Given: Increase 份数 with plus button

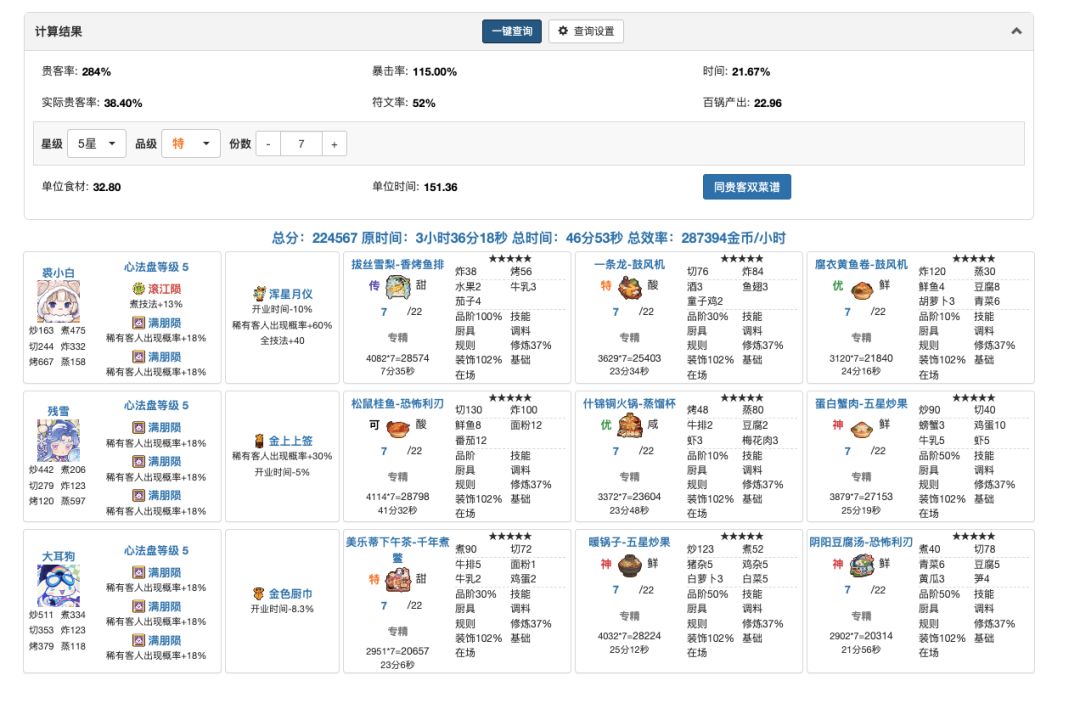Looking at the screenshot, I should click(x=334, y=144).
